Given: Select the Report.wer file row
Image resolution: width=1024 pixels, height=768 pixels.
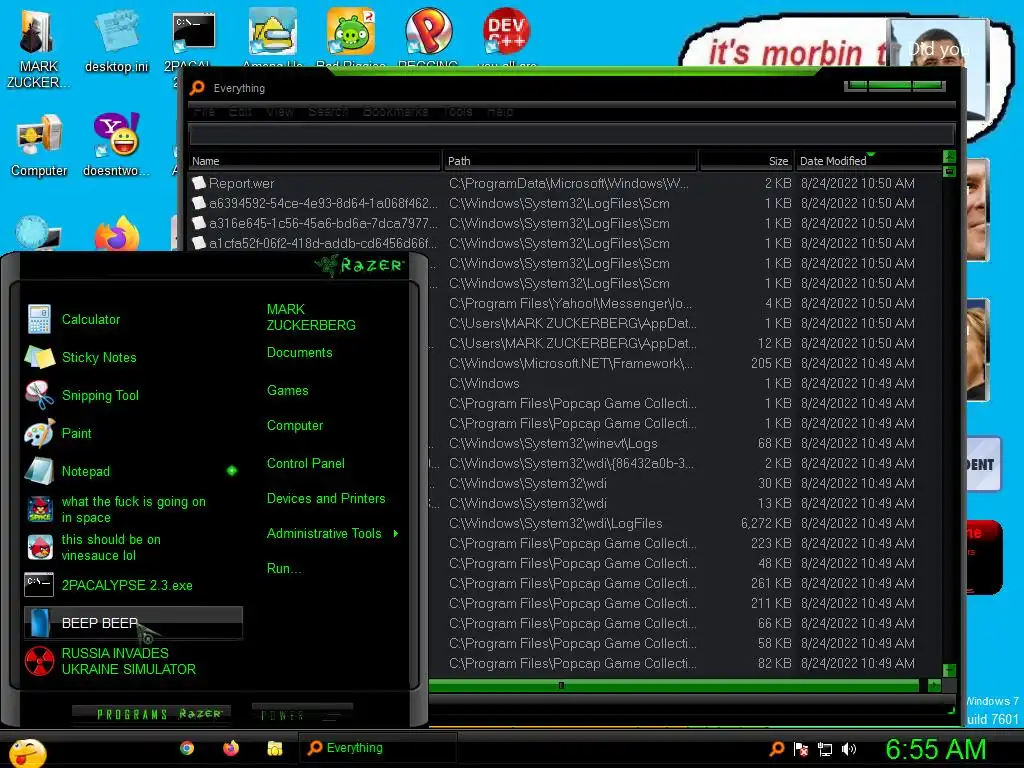Looking at the screenshot, I should [565, 184].
